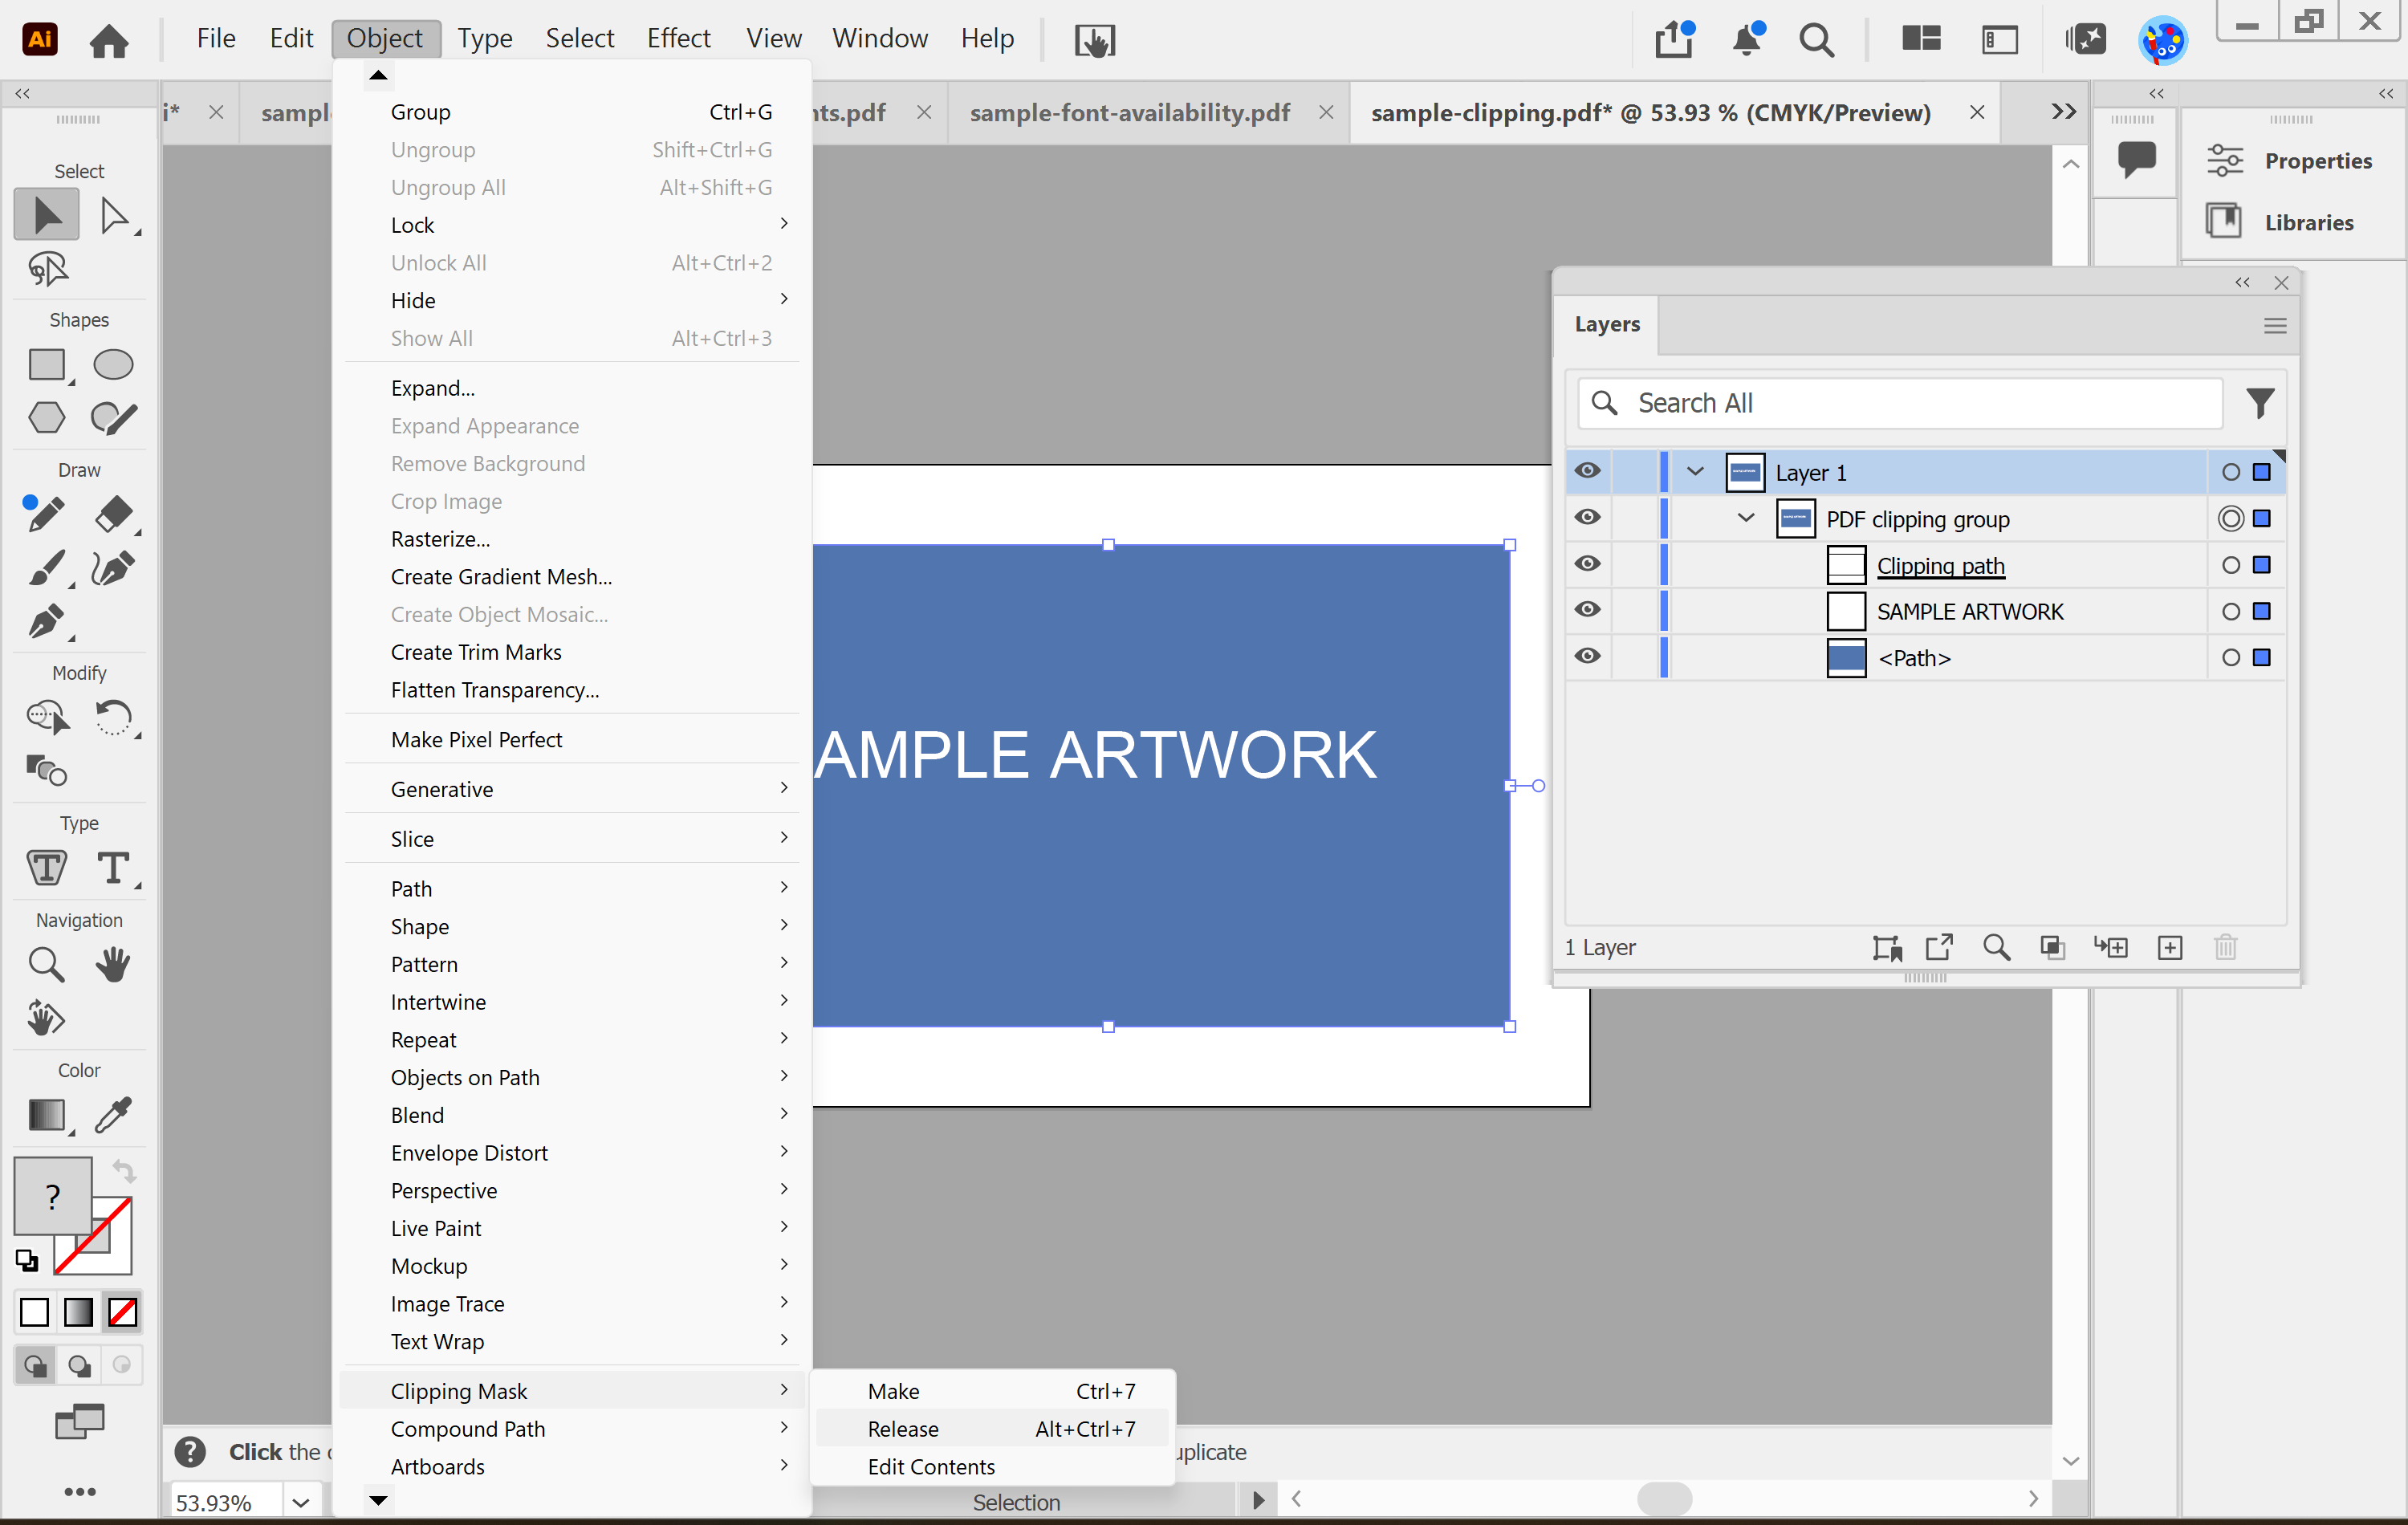Choose Release in Clipping Mask submenu
The width and height of the screenshot is (2408, 1525).
point(992,1428)
